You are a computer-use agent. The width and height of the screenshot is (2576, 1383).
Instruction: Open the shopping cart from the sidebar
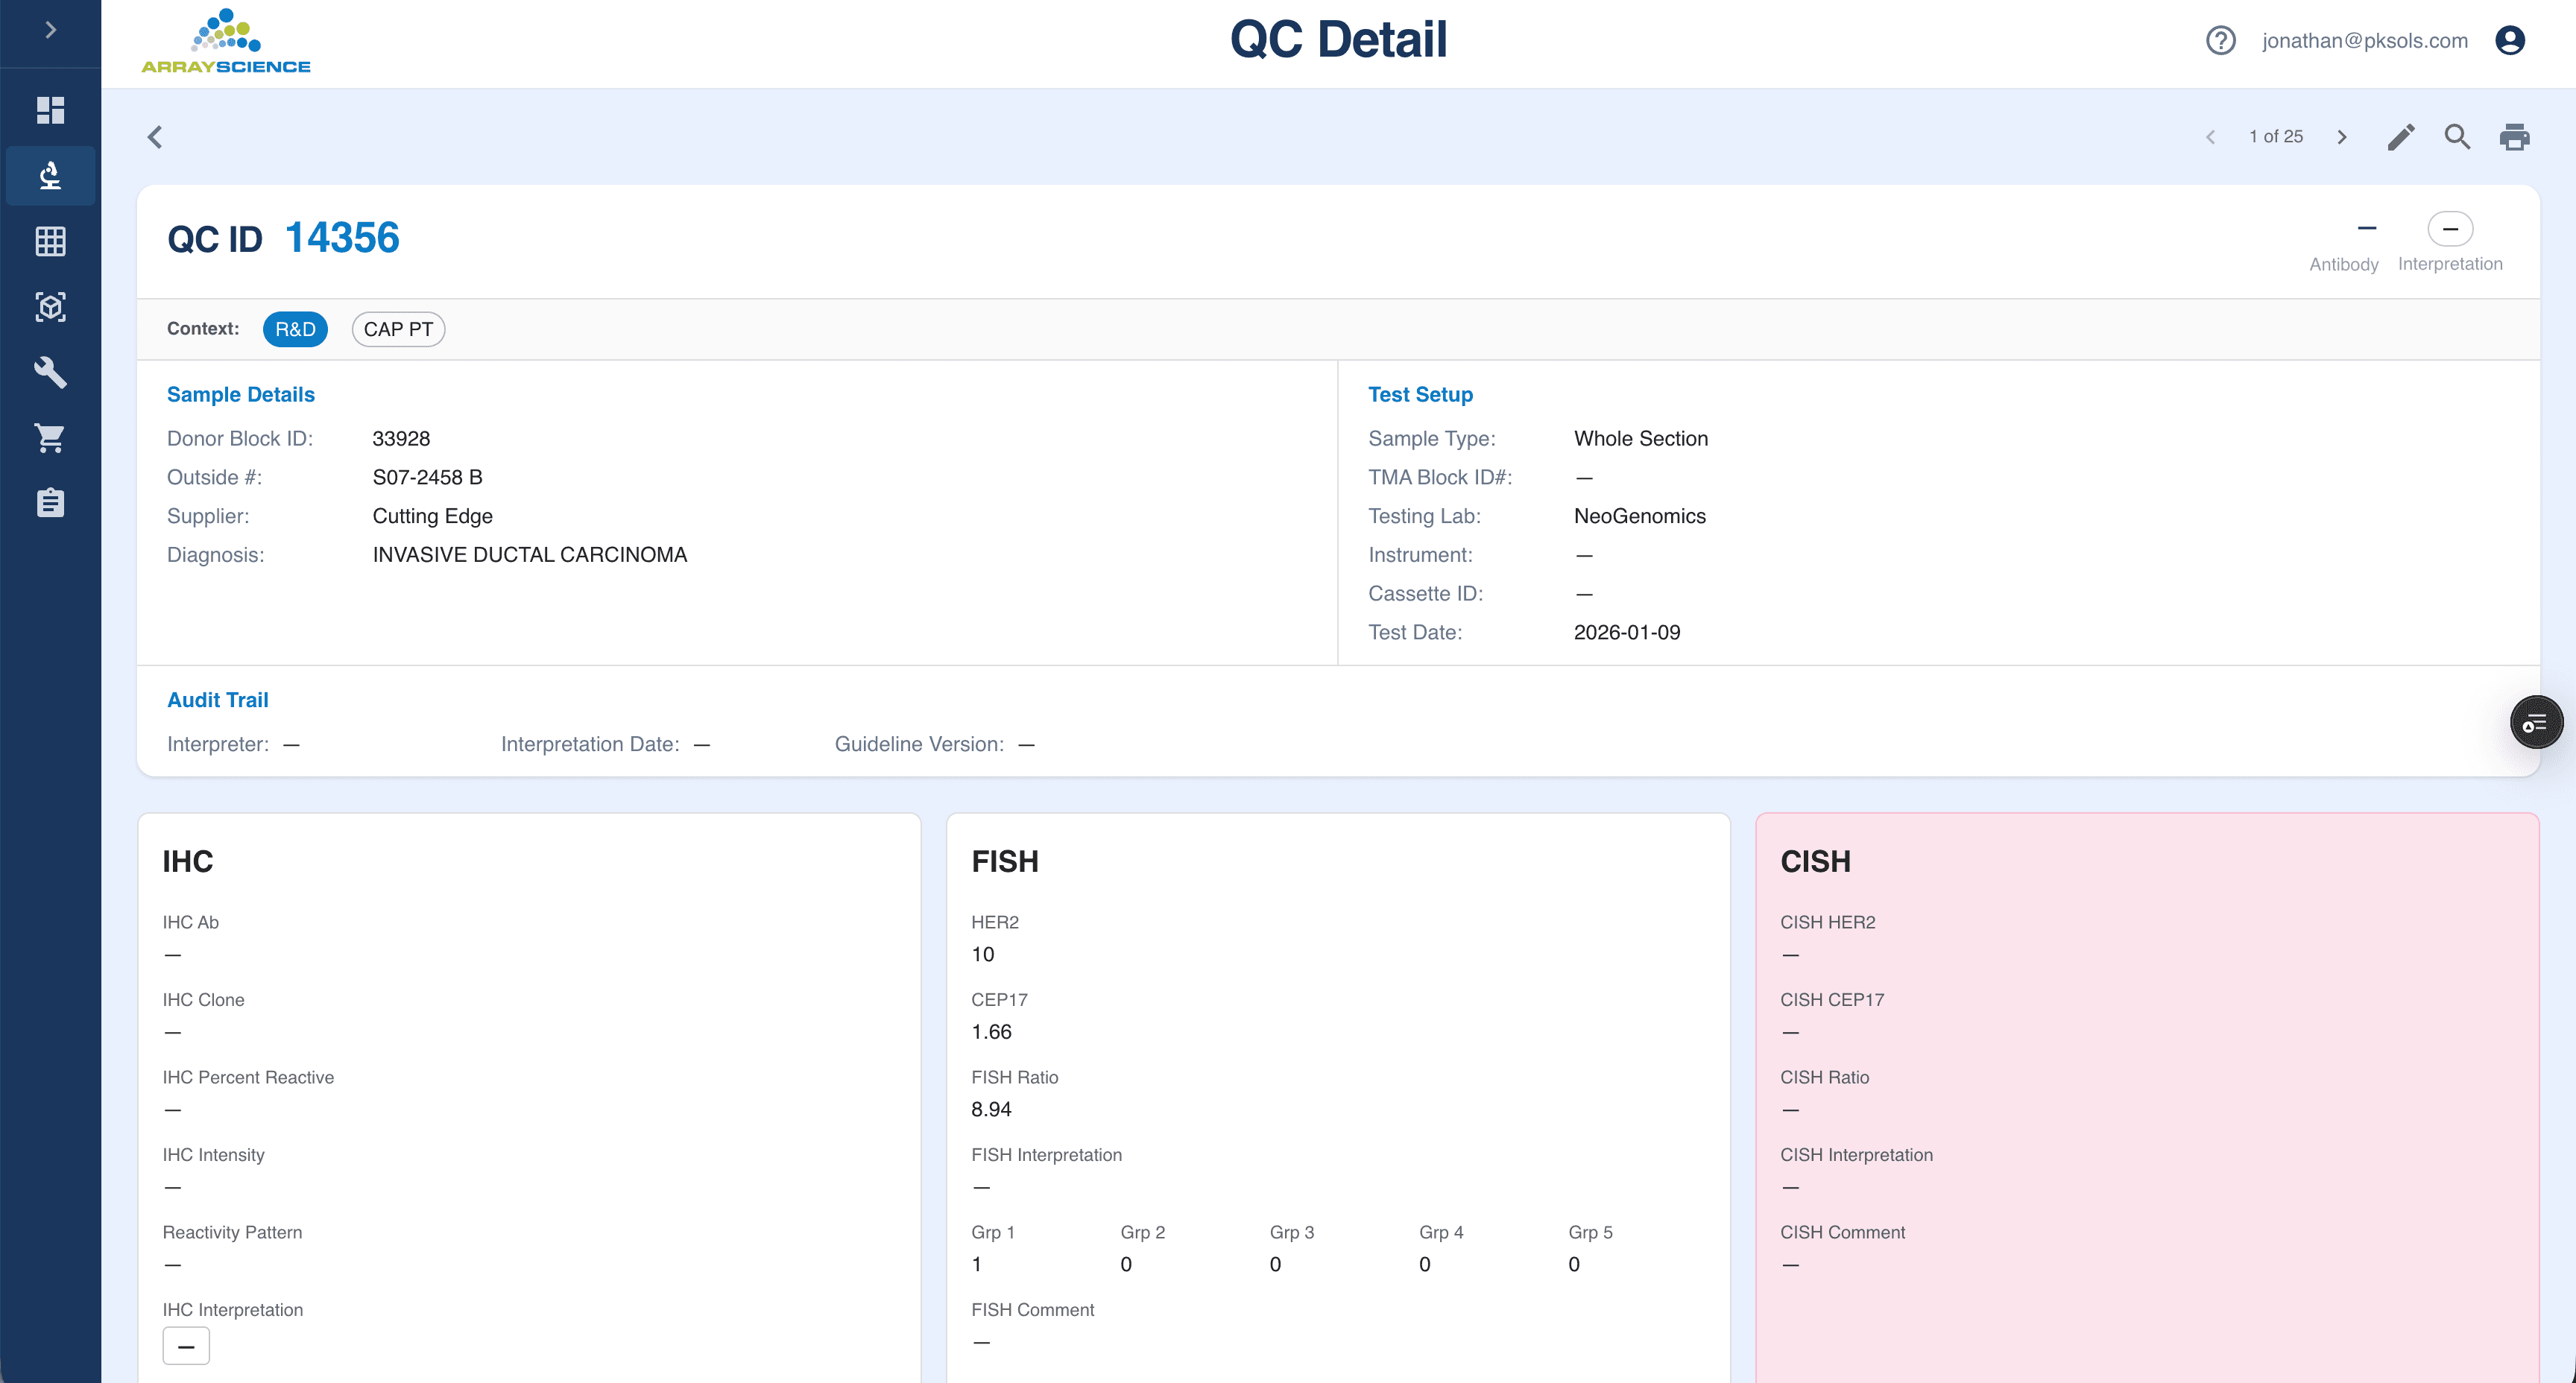coord(50,438)
